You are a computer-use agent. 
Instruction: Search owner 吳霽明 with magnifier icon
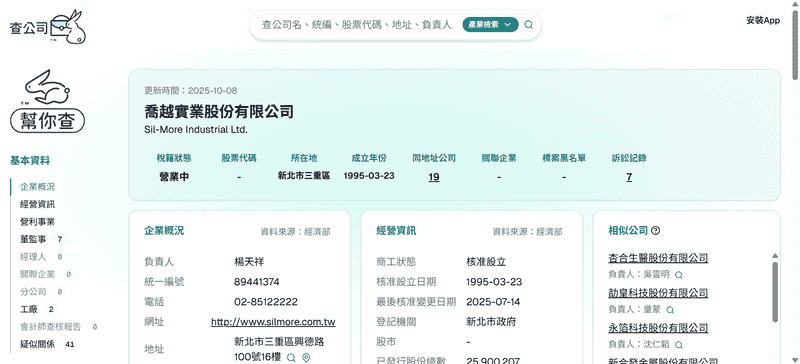[x=679, y=275]
